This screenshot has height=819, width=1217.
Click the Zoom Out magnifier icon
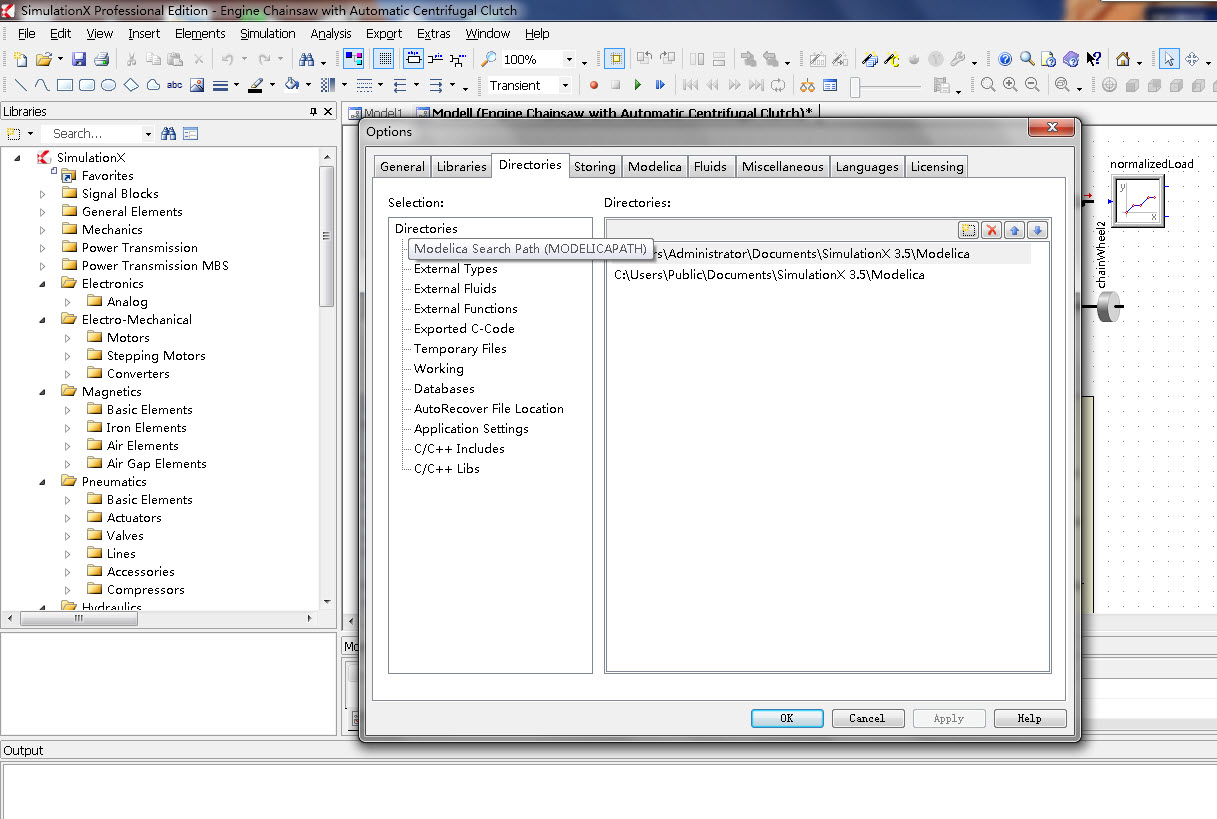[x=1032, y=85]
